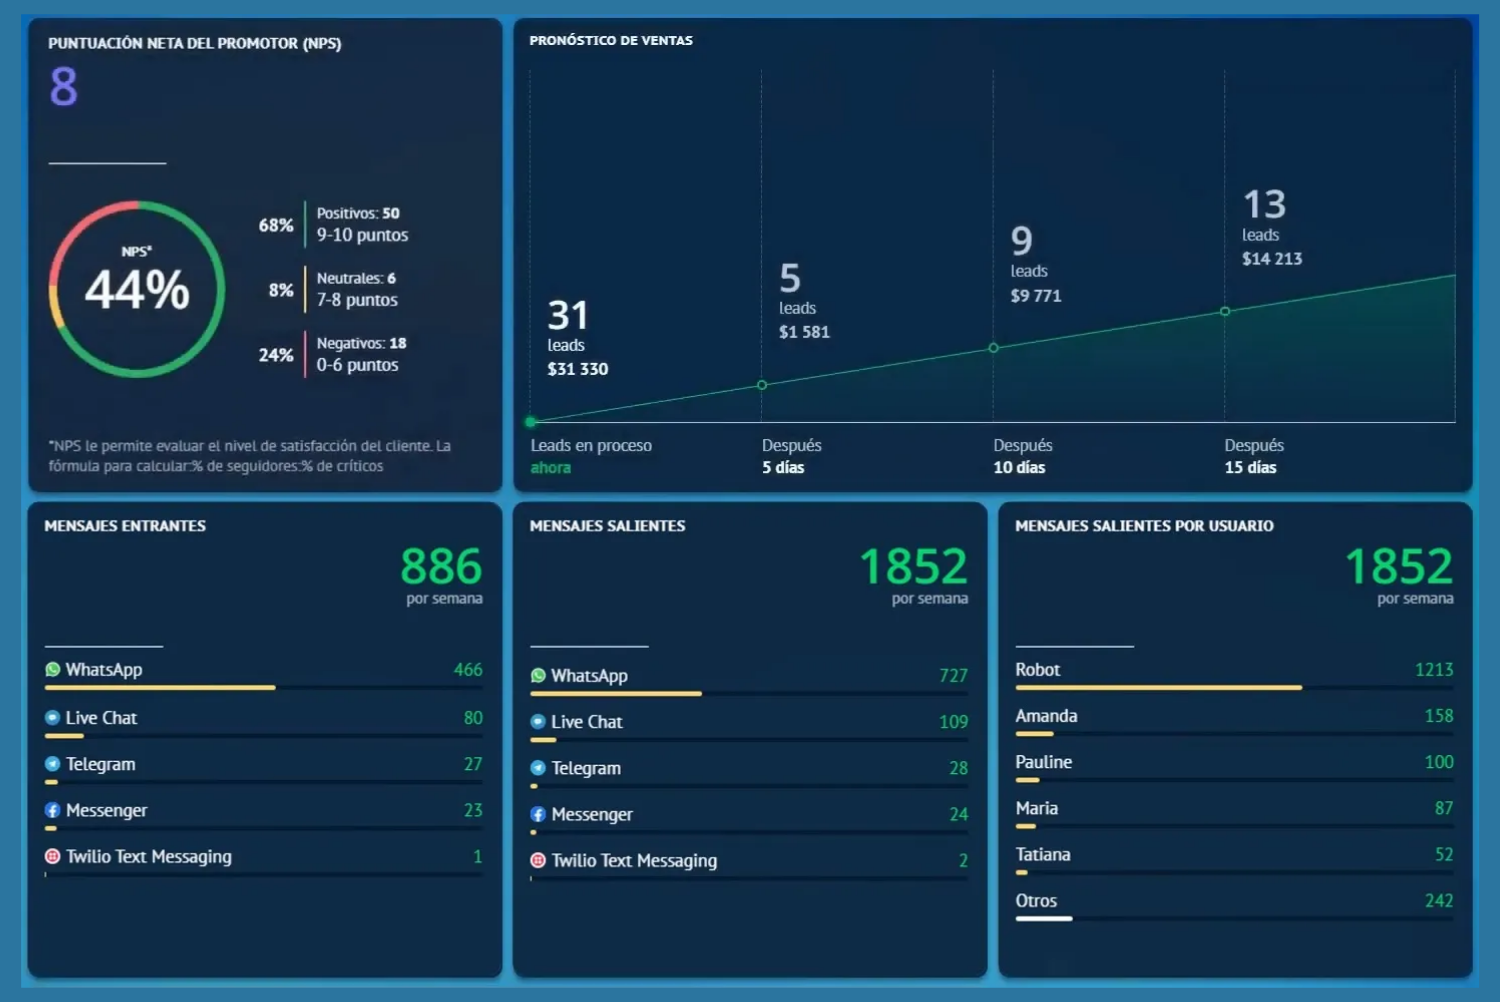Click the '9 leads' forecast figure
This screenshot has width=1500, height=1002.
pos(1029,251)
